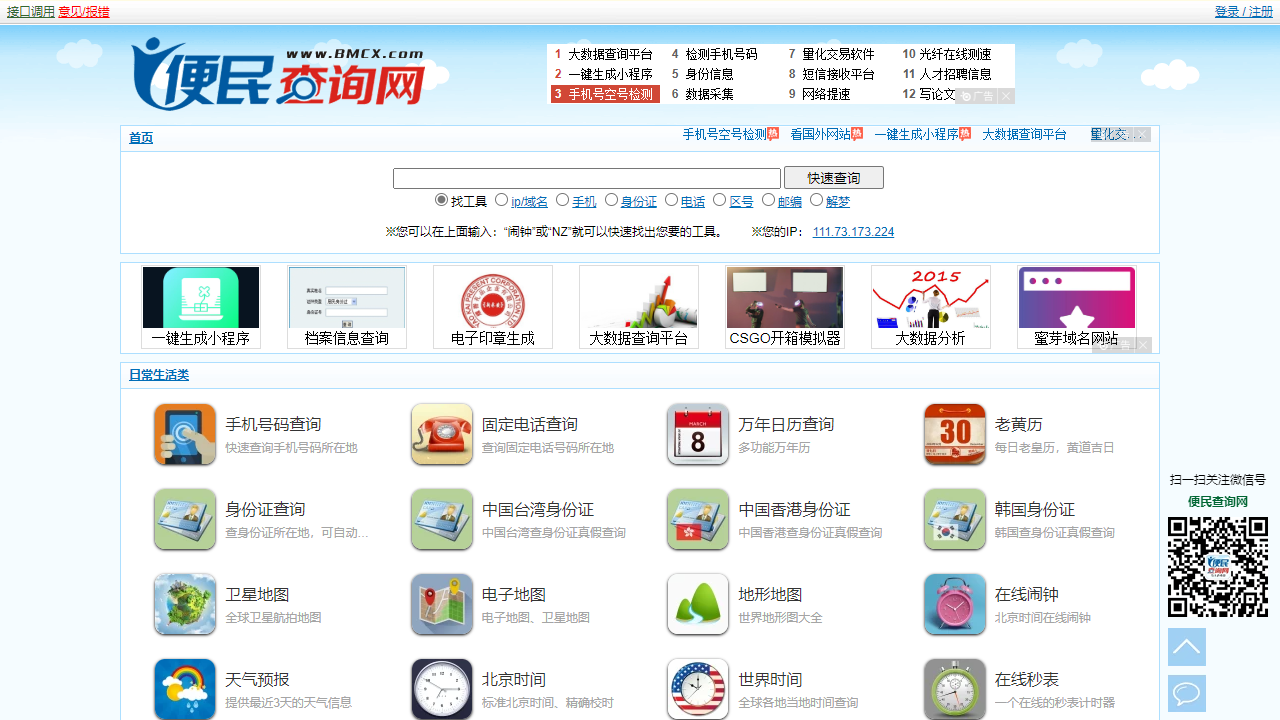
Task: Open the 手机号码查询 phone icon
Action: point(185,434)
